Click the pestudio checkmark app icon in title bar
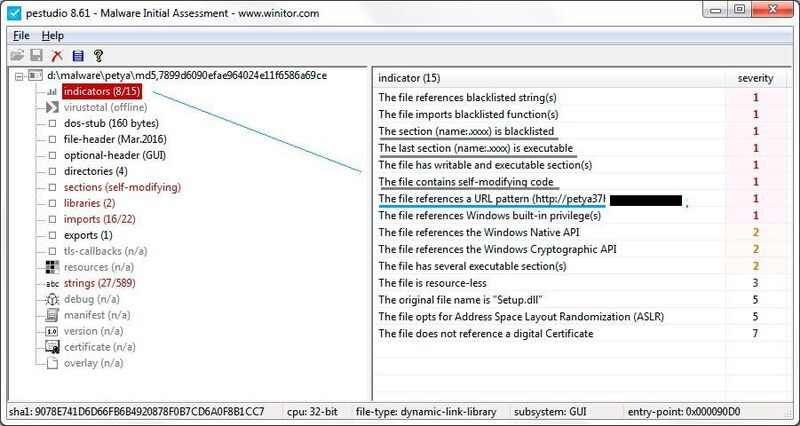The height and width of the screenshot is (426, 800). pyautogui.click(x=14, y=12)
